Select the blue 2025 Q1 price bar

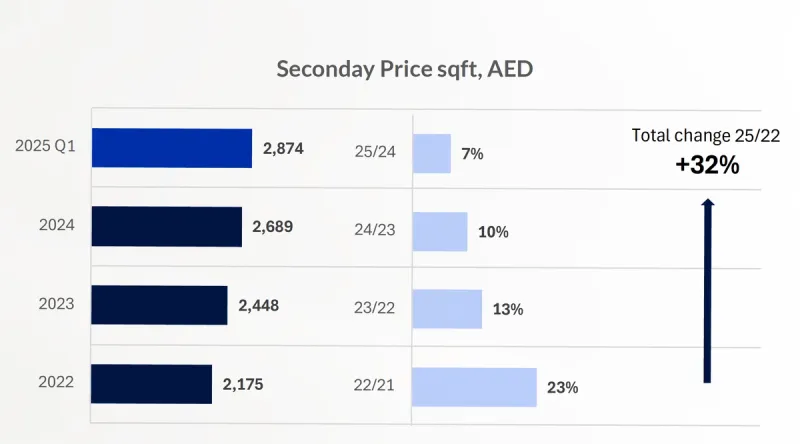171,148
